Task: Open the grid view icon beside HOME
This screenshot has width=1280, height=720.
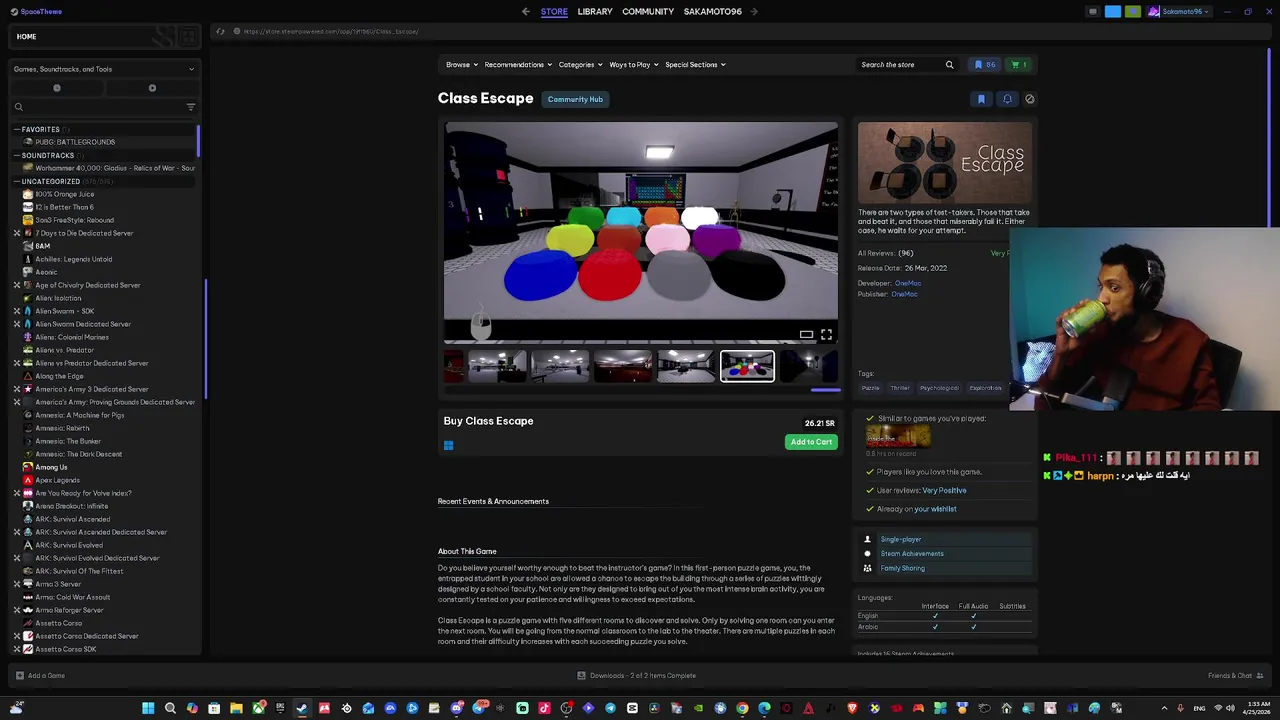Action: point(188,37)
